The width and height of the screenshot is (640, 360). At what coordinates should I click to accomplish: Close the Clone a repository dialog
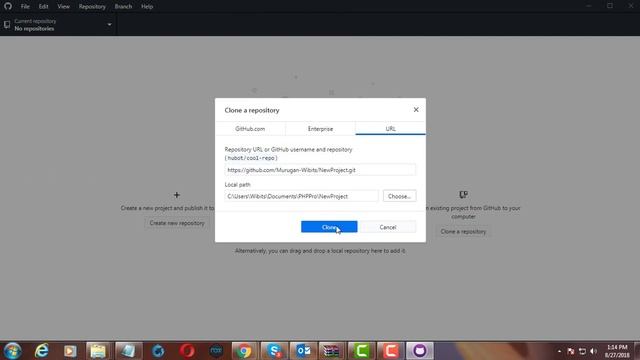point(416,110)
